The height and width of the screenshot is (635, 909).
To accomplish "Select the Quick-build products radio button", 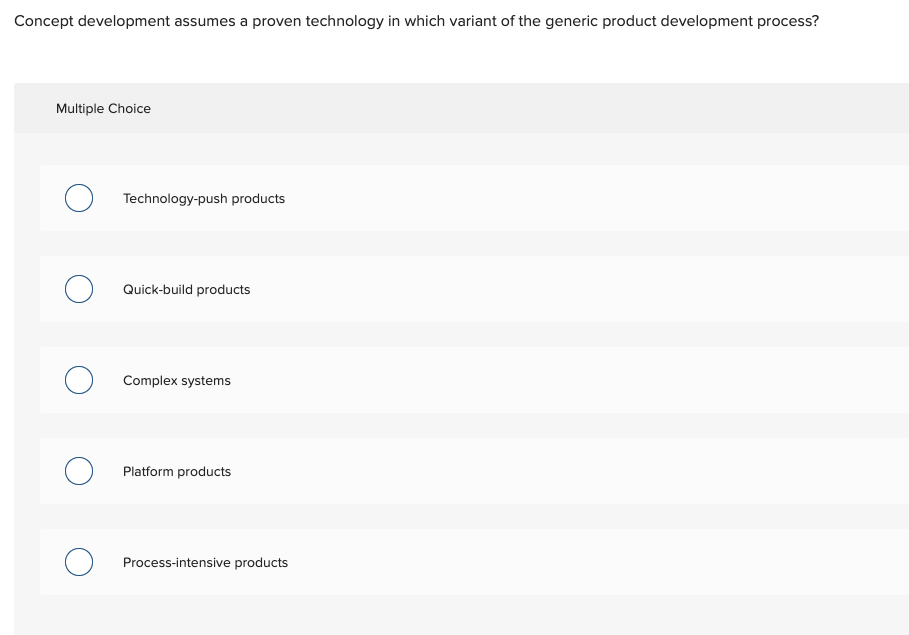I will (x=79, y=289).
